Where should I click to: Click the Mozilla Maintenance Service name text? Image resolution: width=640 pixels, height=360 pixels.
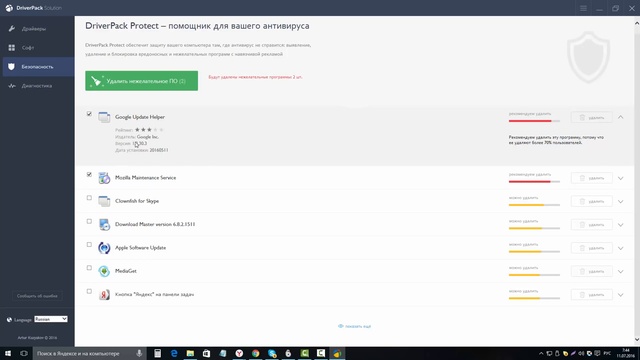pos(145,178)
